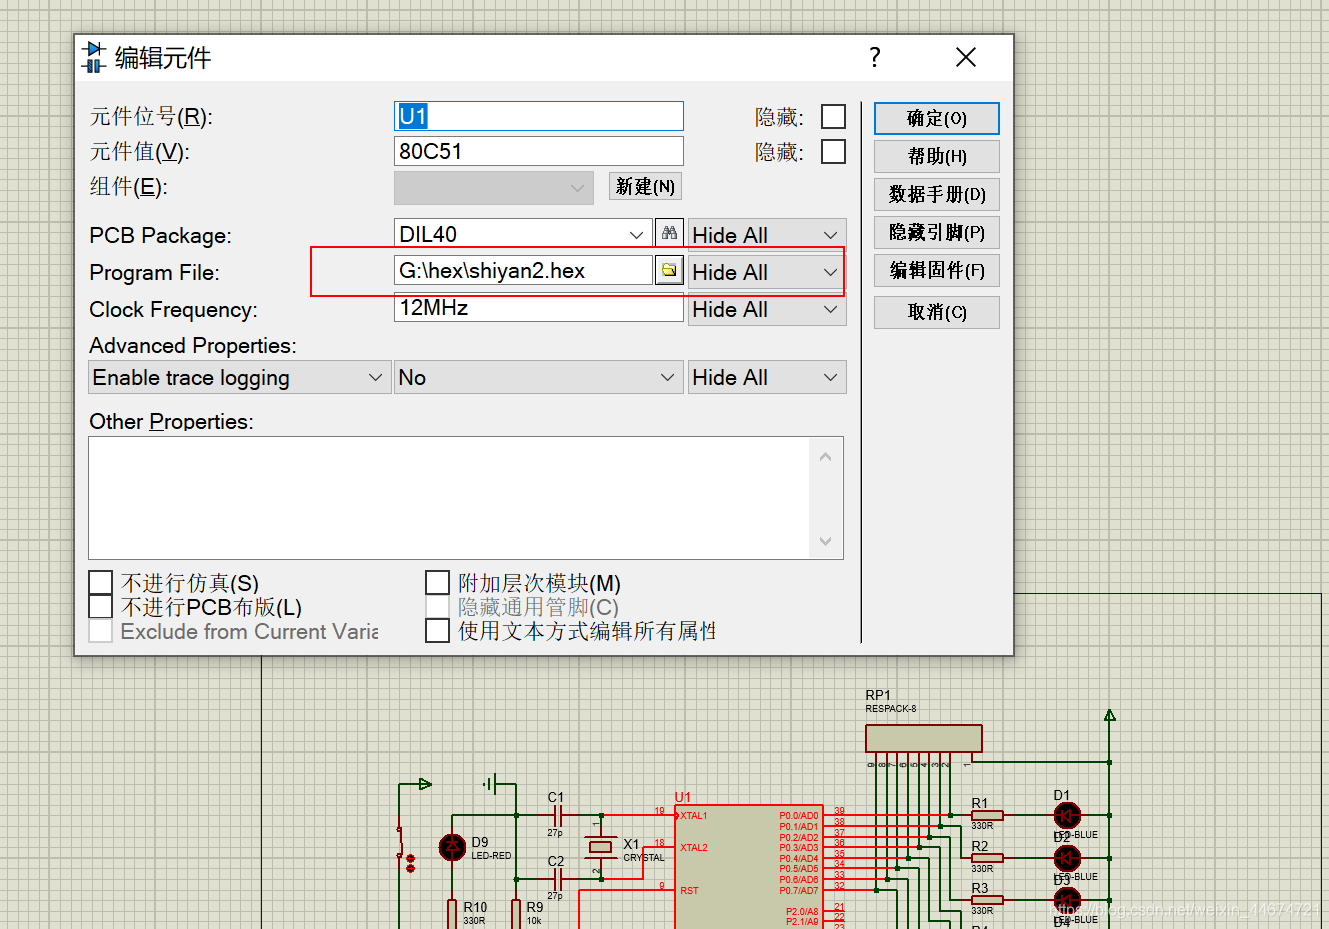Select capacitor C2 in the schematic
This screenshot has width=1329, height=929.
556,879
